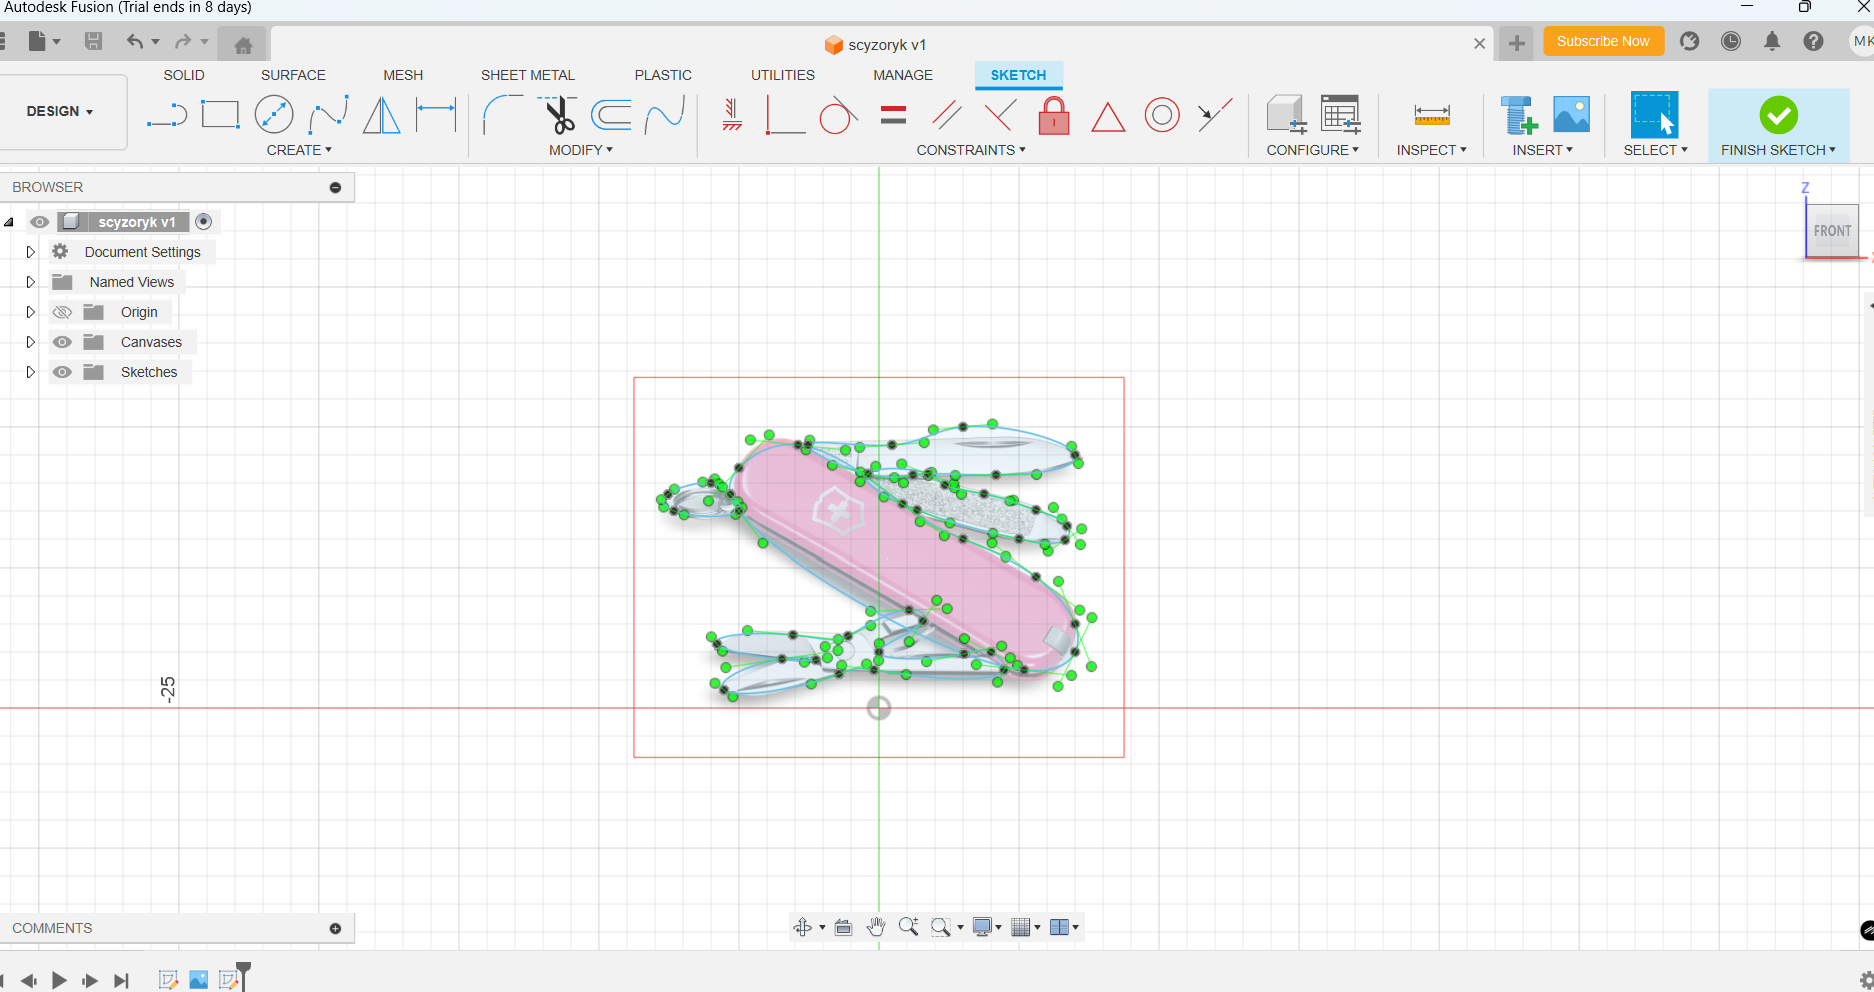This screenshot has width=1874, height=992.
Task: Switch to the PLASTIC tab
Action: (663, 75)
